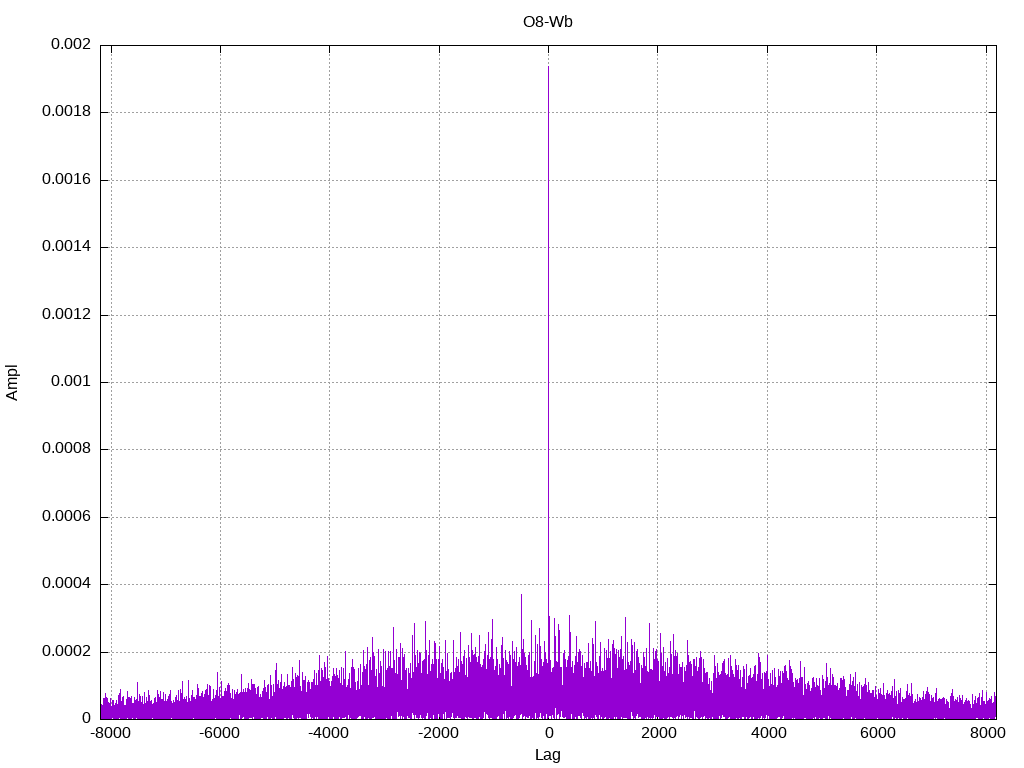Click the 0.0018 amplitude tick label

(66, 112)
